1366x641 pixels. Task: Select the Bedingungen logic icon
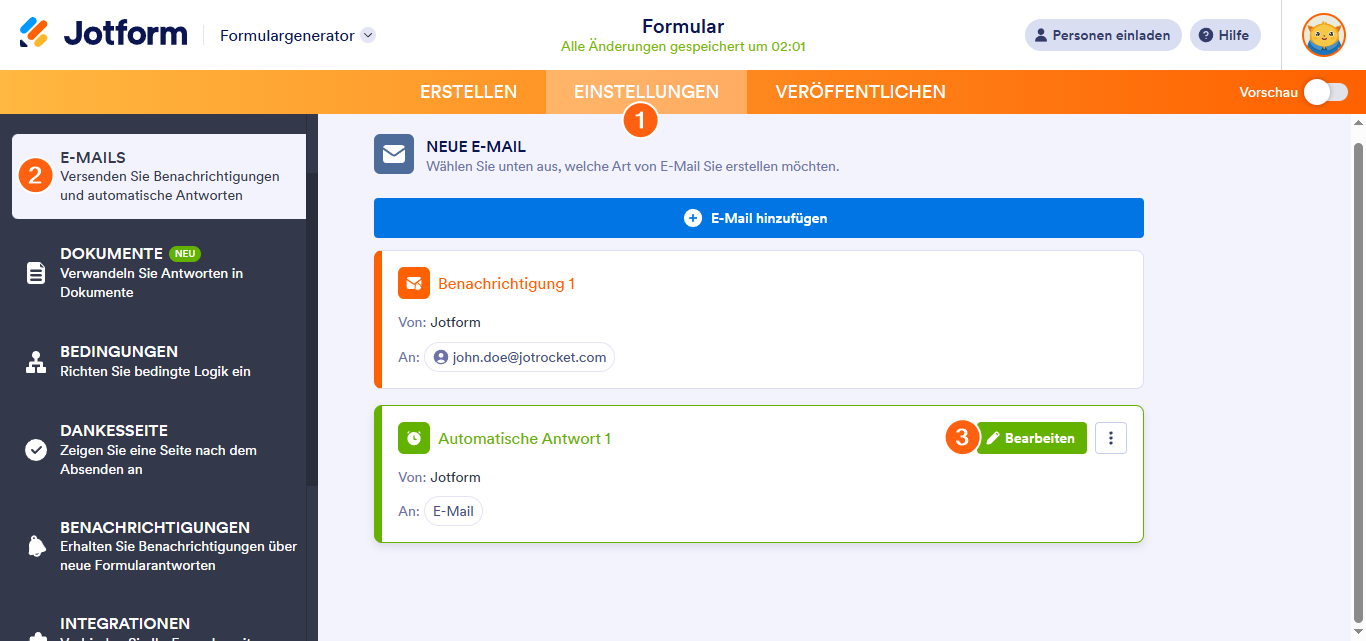click(36, 362)
